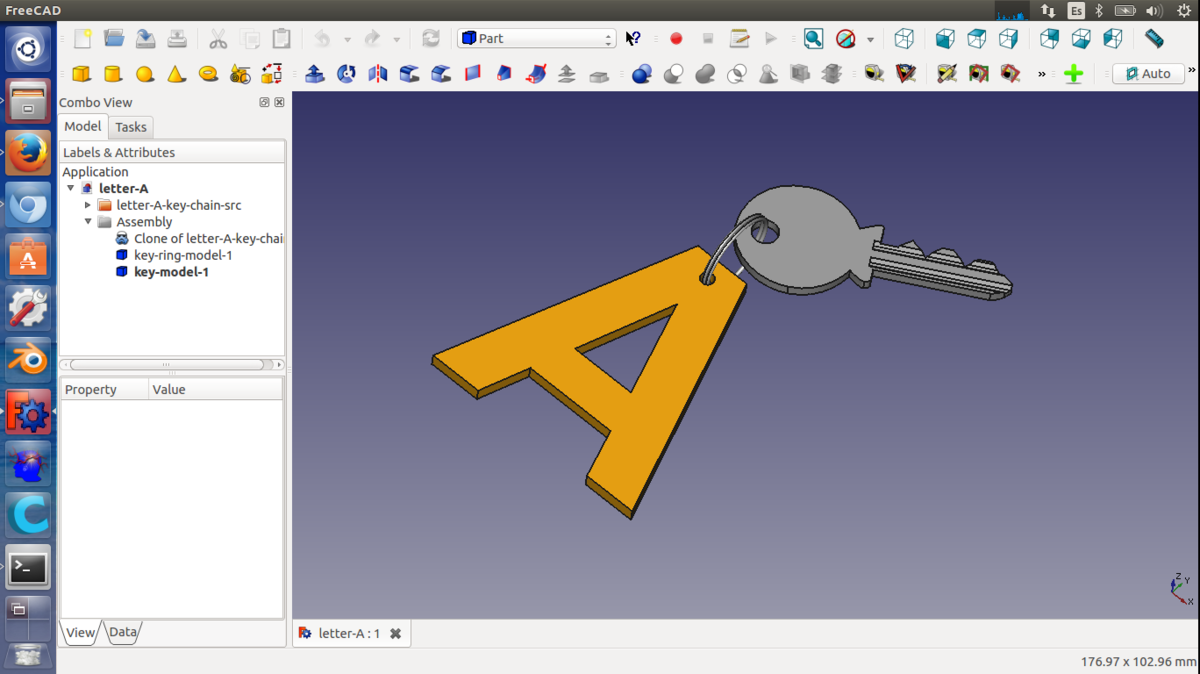
Task: Select the Chamfer tool
Action: pos(441,73)
